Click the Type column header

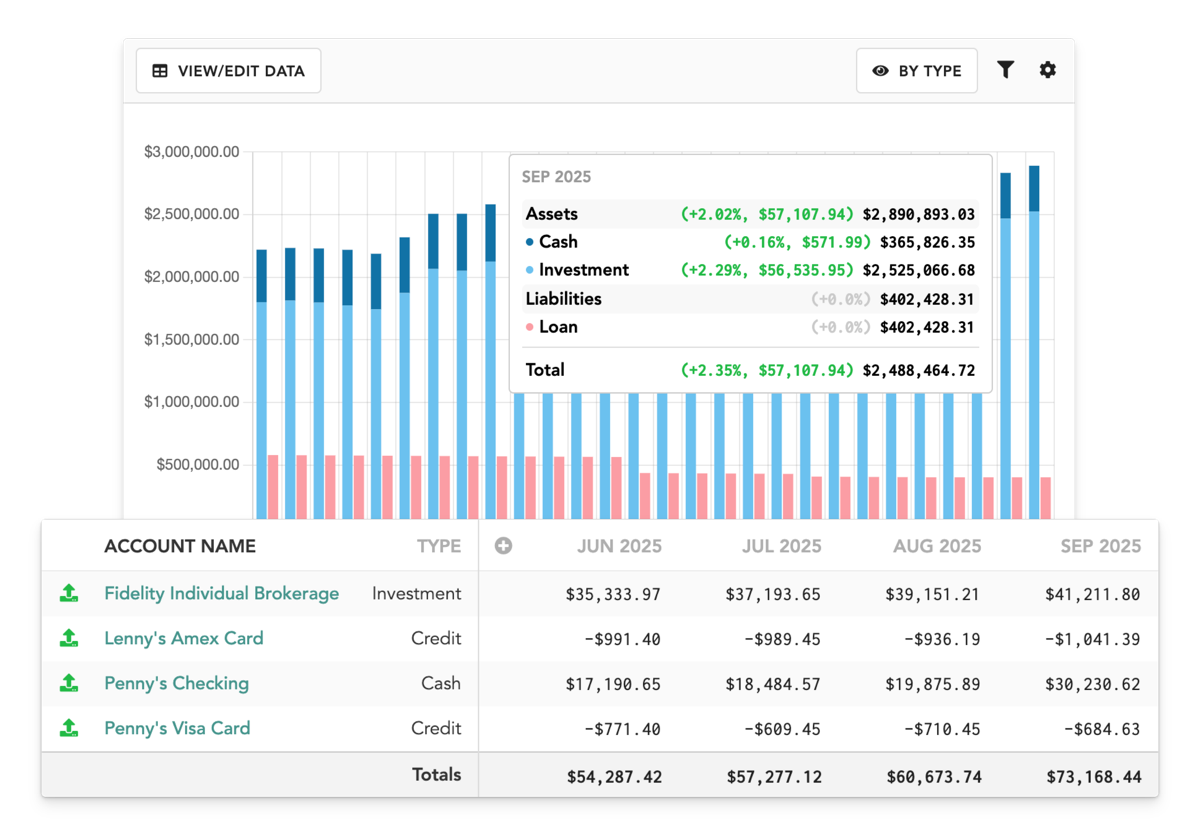[x=439, y=546]
